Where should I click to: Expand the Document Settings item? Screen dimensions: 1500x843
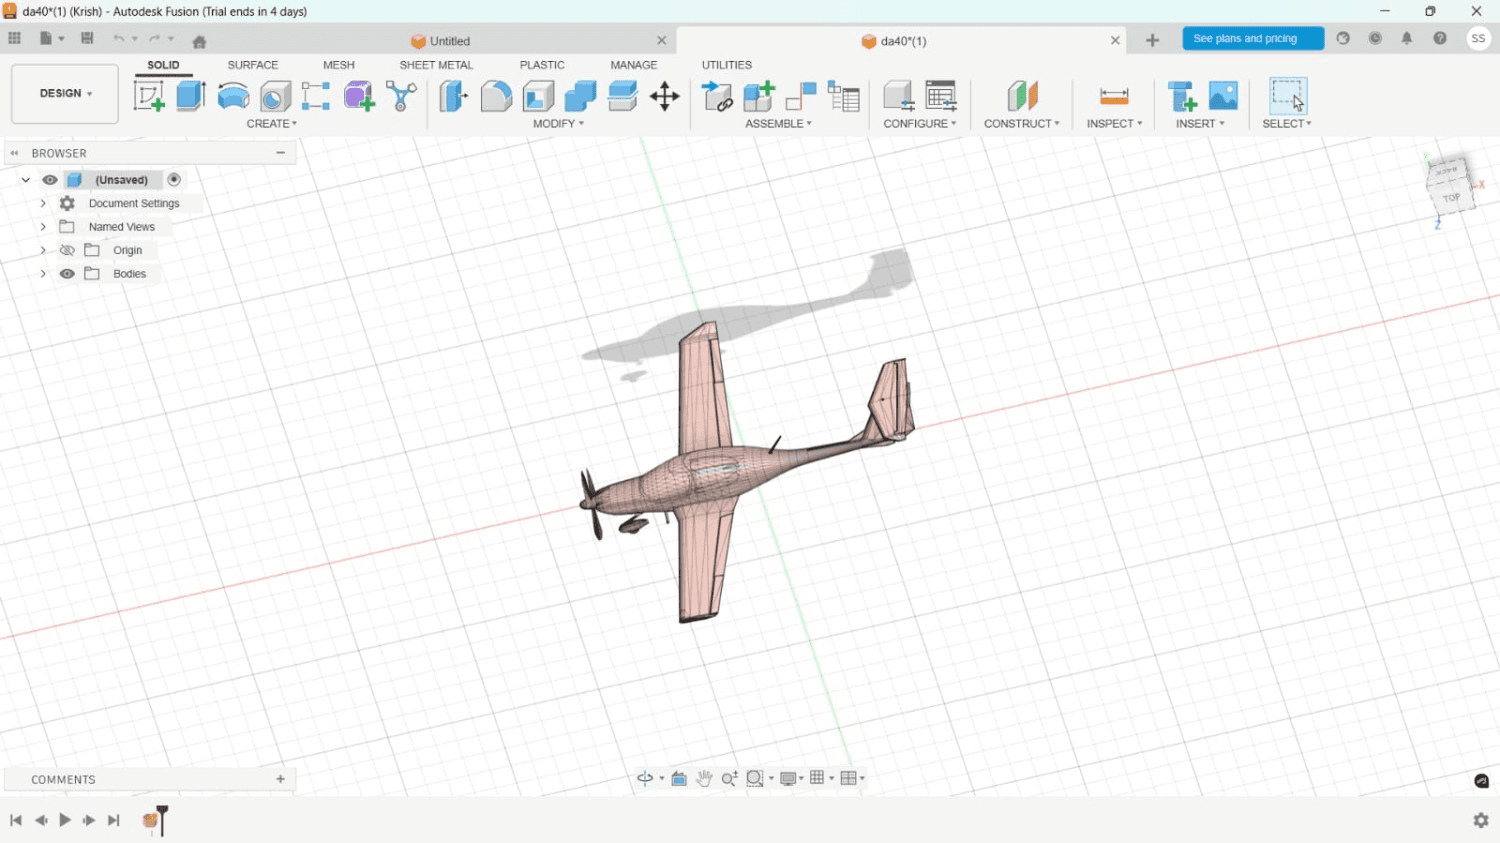[x=43, y=203]
